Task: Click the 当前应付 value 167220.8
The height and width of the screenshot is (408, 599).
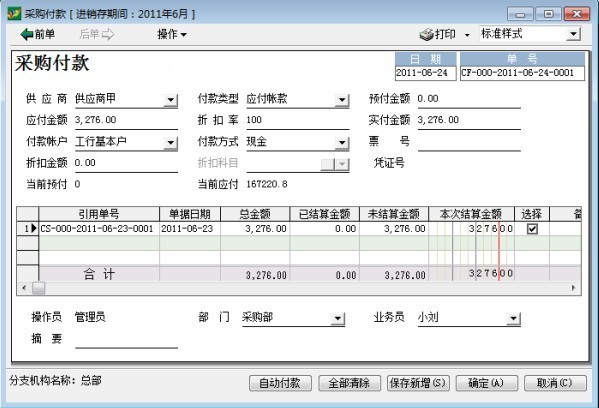Action: tap(267, 185)
